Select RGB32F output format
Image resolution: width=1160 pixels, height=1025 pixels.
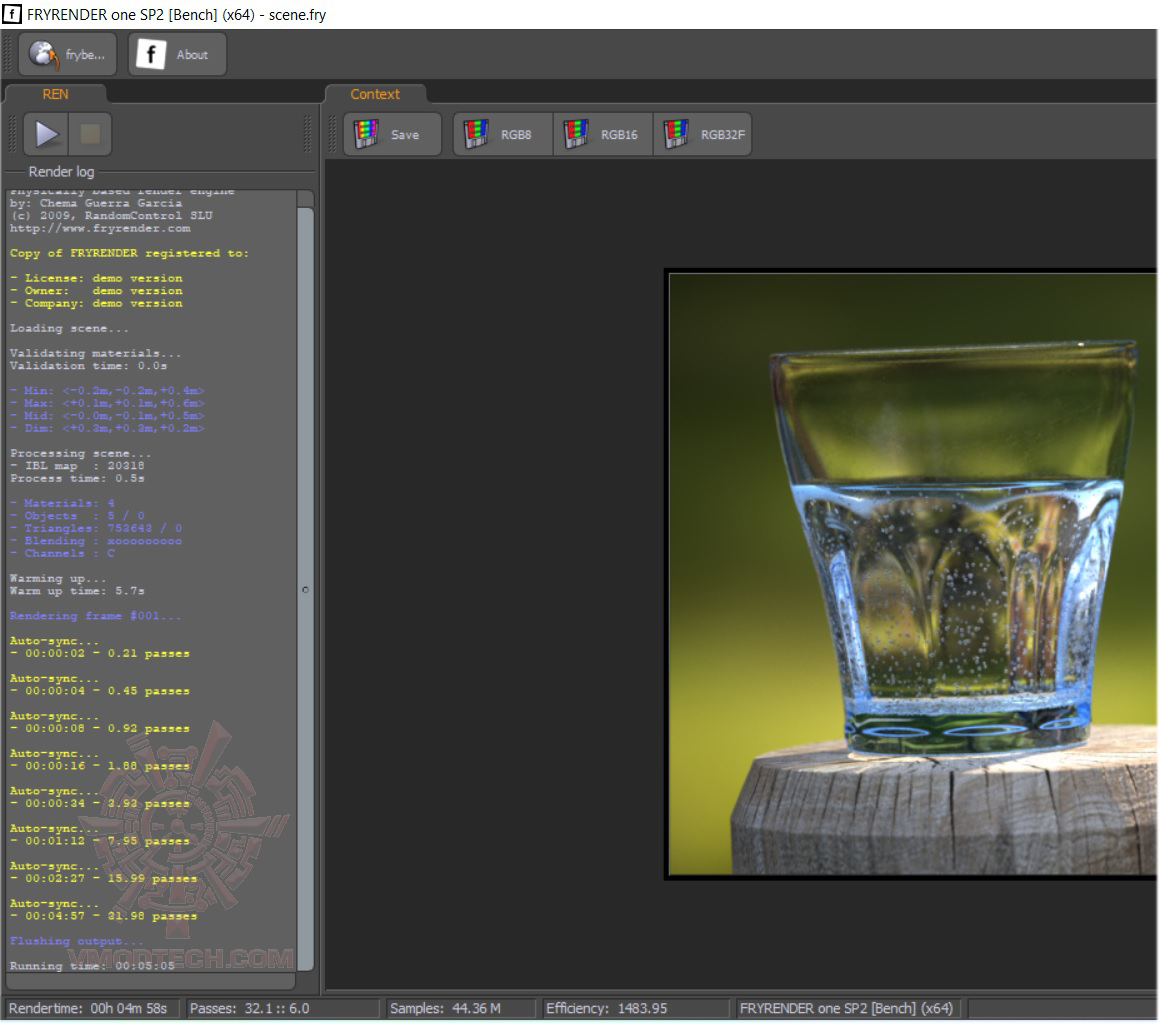coord(703,135)
